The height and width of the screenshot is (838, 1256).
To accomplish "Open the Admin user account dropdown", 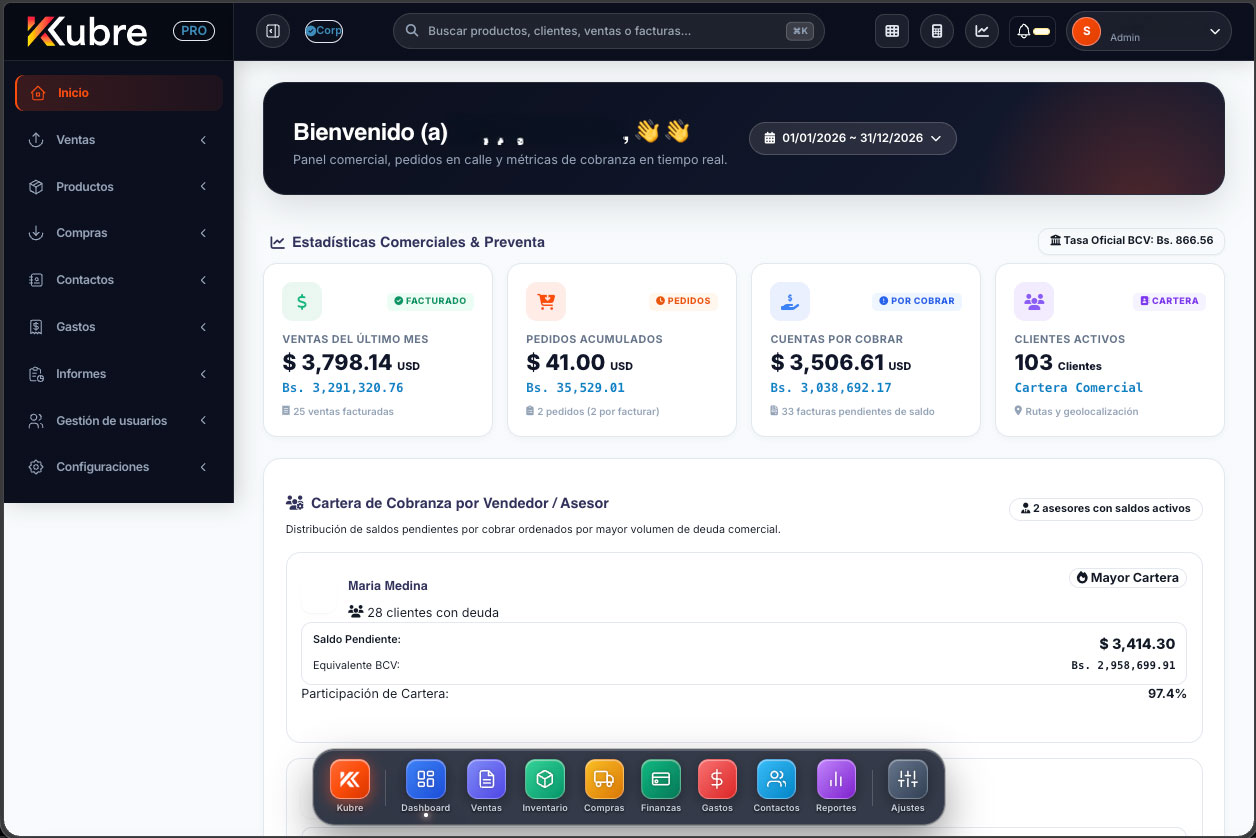I will click(x=1148, y=31).
